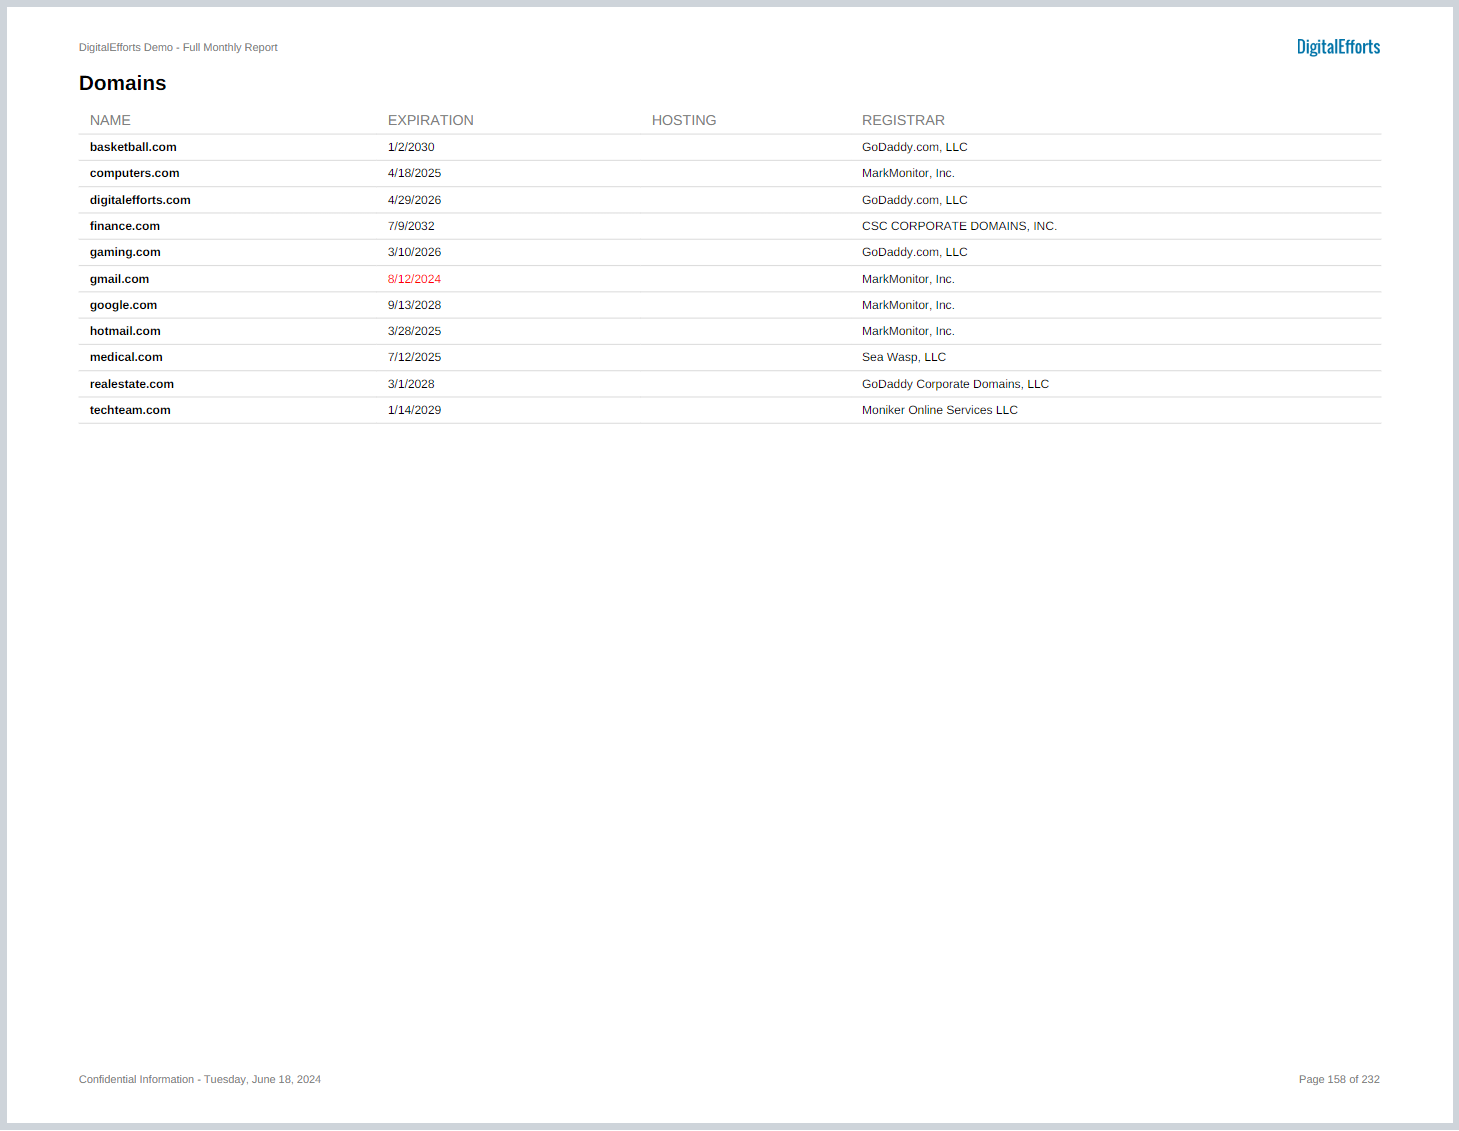The image size is (1459, 1131).
Task: Click expiration date 1/2/2030
Action: 411,147
